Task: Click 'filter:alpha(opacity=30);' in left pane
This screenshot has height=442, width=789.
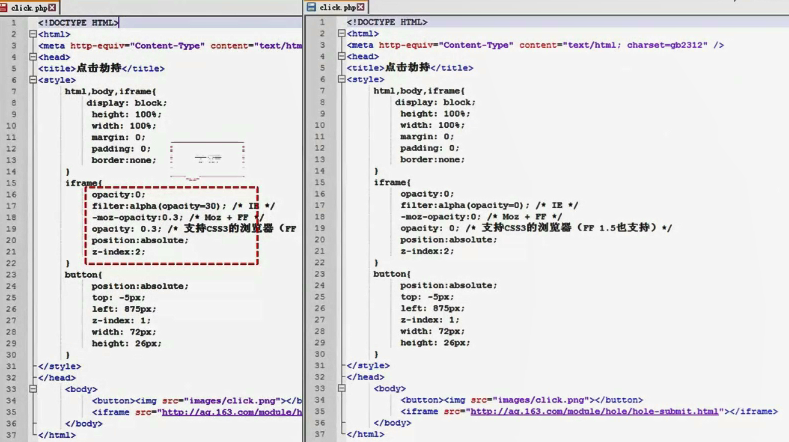Action: [x=159, y=206]
